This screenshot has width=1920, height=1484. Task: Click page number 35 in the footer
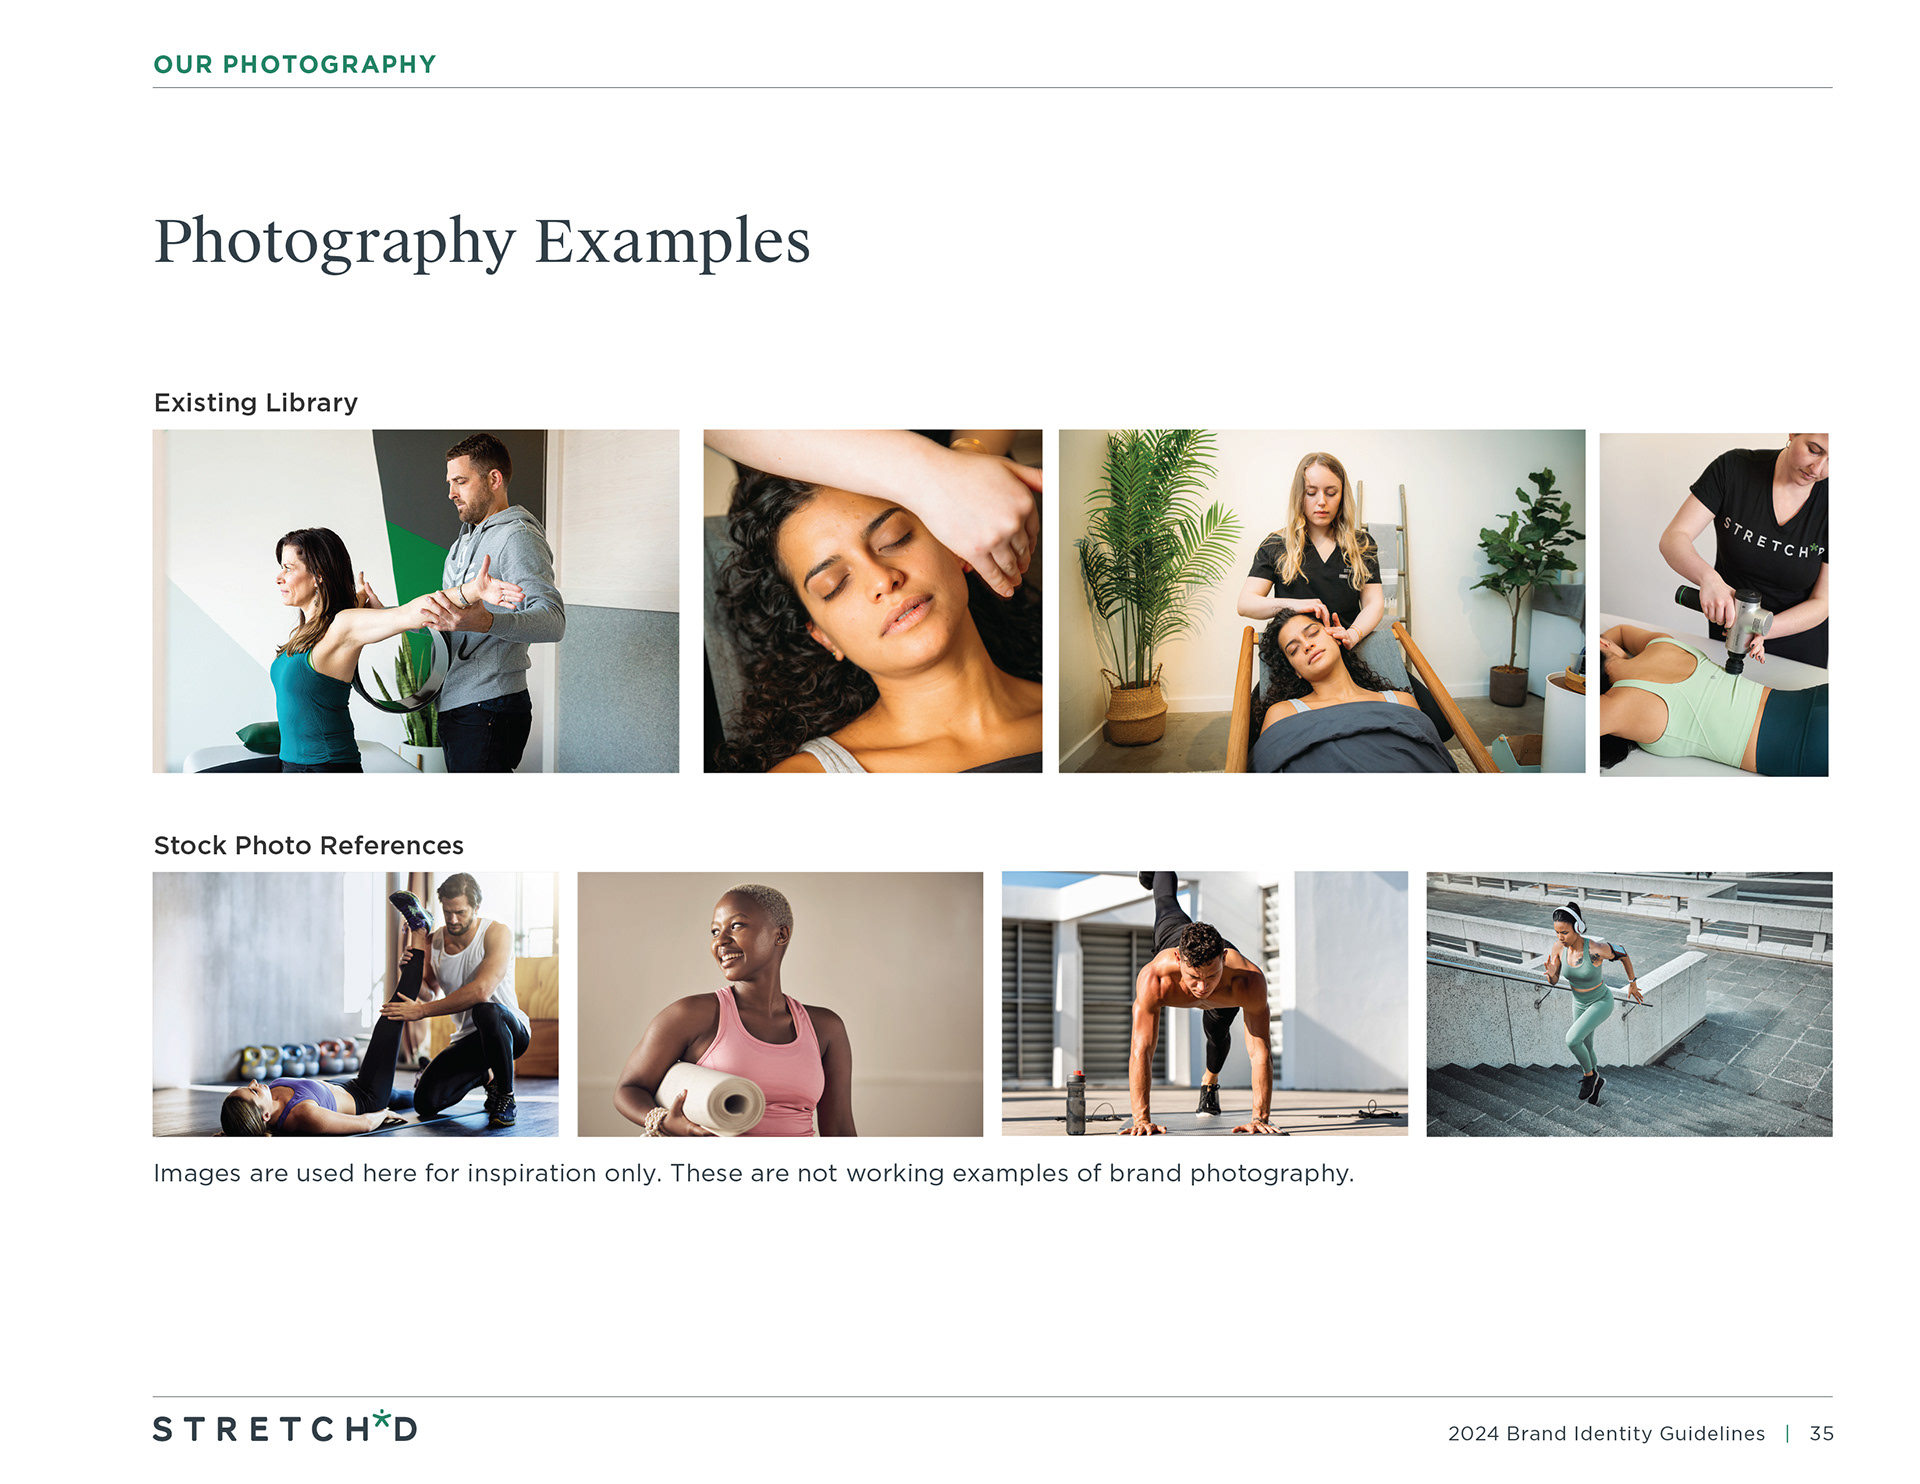pos(1821,1433)
